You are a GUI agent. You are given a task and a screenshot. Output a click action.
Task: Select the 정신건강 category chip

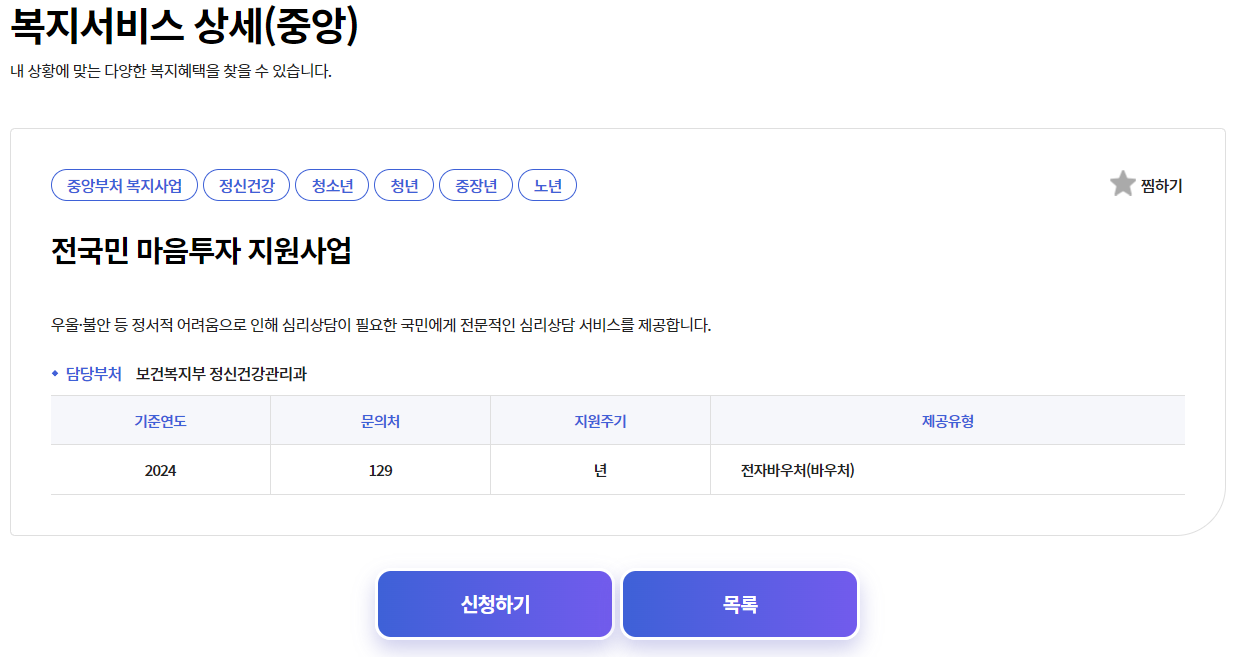246,185
